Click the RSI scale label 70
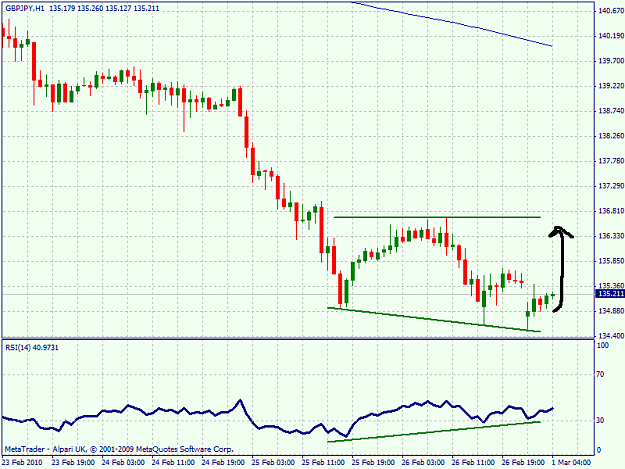Viewport: 625px width, 469px height. [x=600, y=374]
